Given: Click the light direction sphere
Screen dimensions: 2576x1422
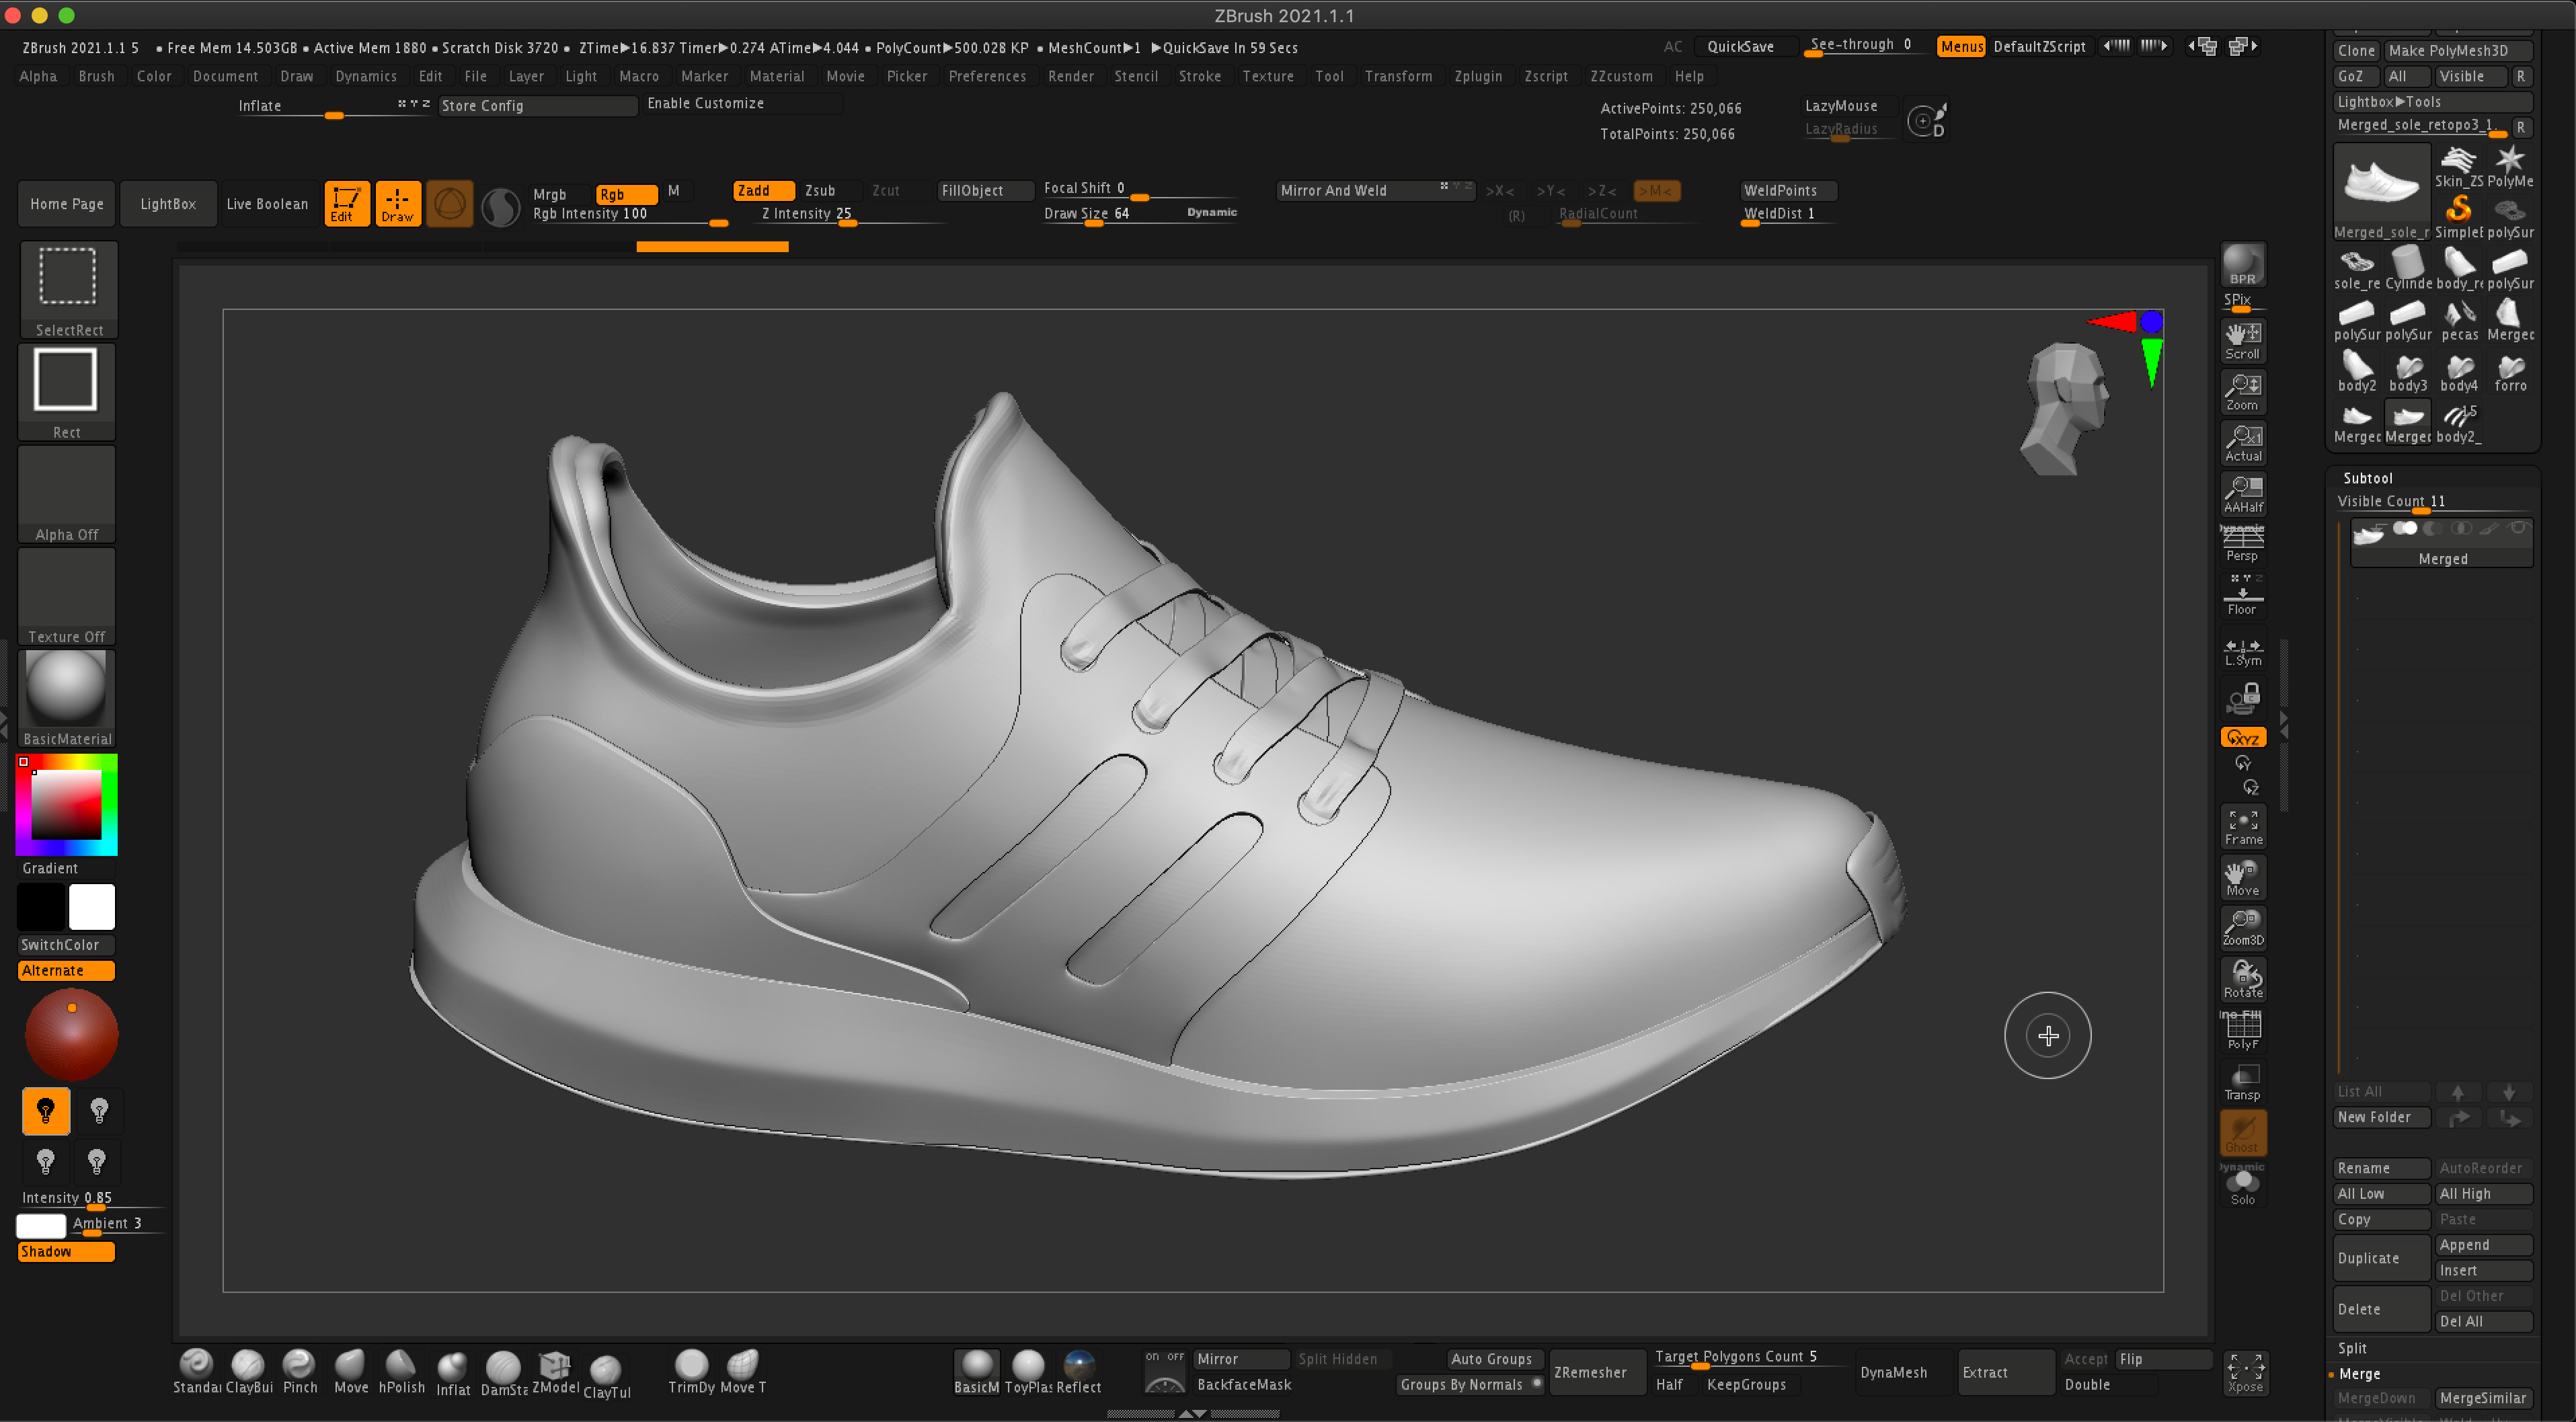Looking at the screenshot, I should point(71,1034).
